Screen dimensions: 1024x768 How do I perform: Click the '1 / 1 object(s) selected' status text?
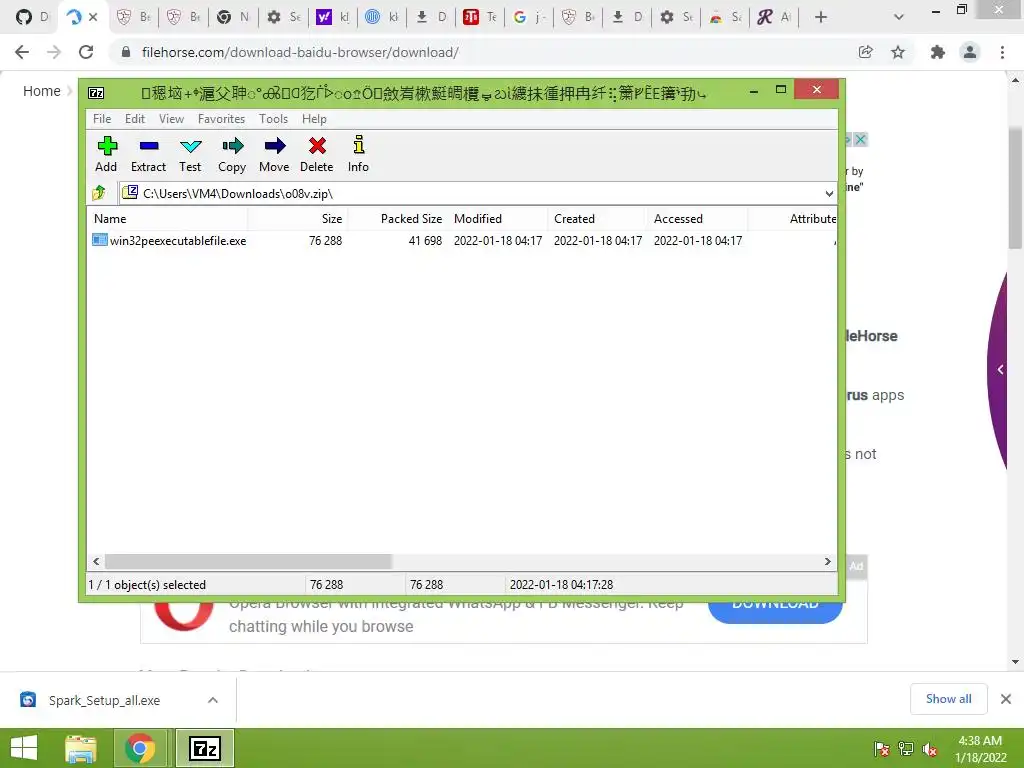tap(147, 584)
